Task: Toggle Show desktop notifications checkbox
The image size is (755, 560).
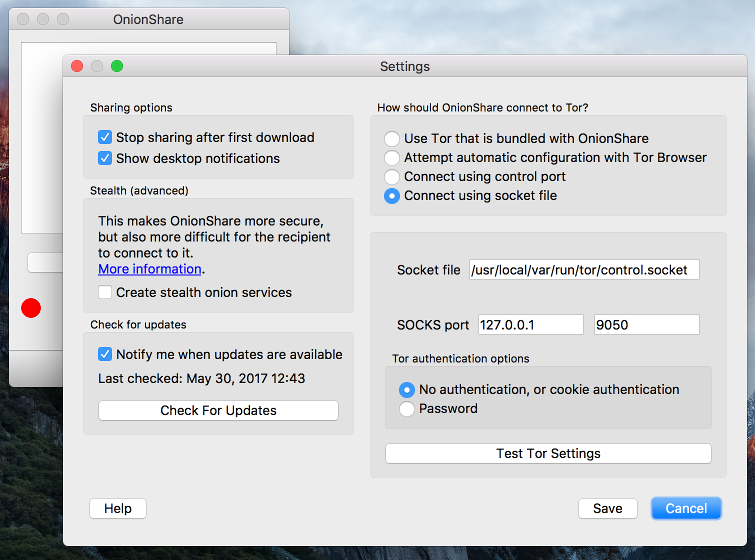Action: [105, 158]
